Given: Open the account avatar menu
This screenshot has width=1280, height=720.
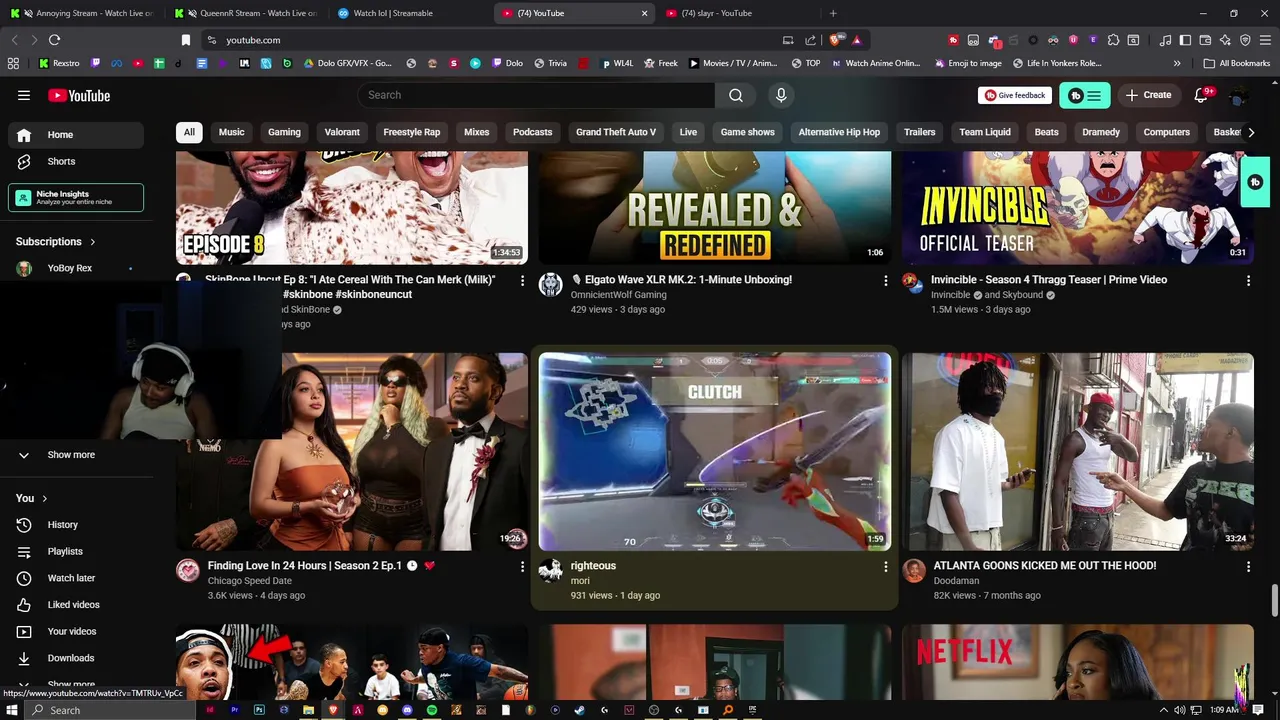Looking at the screenshot, I should point(1238,96).
